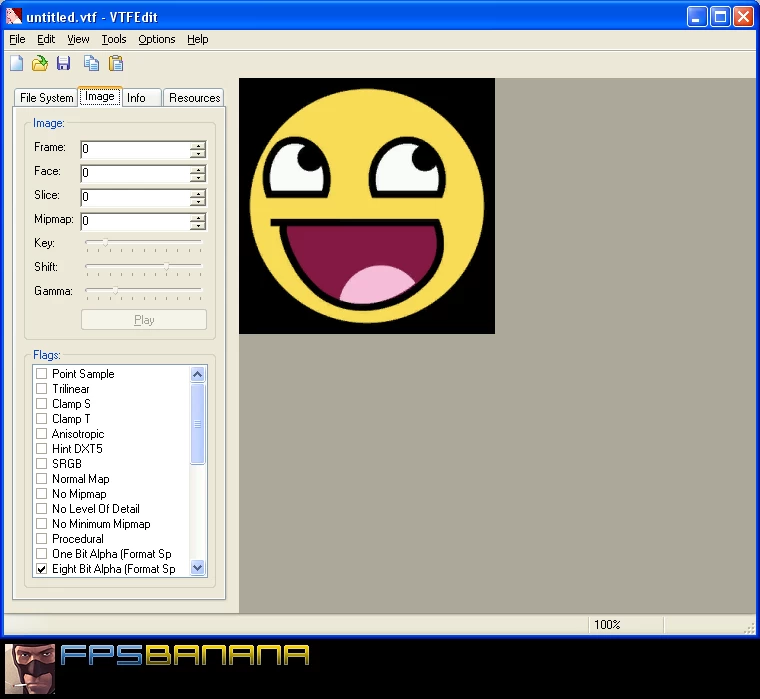Open the Edit menu
Viewport: 760px width, 699px height.
pos(46,39)
